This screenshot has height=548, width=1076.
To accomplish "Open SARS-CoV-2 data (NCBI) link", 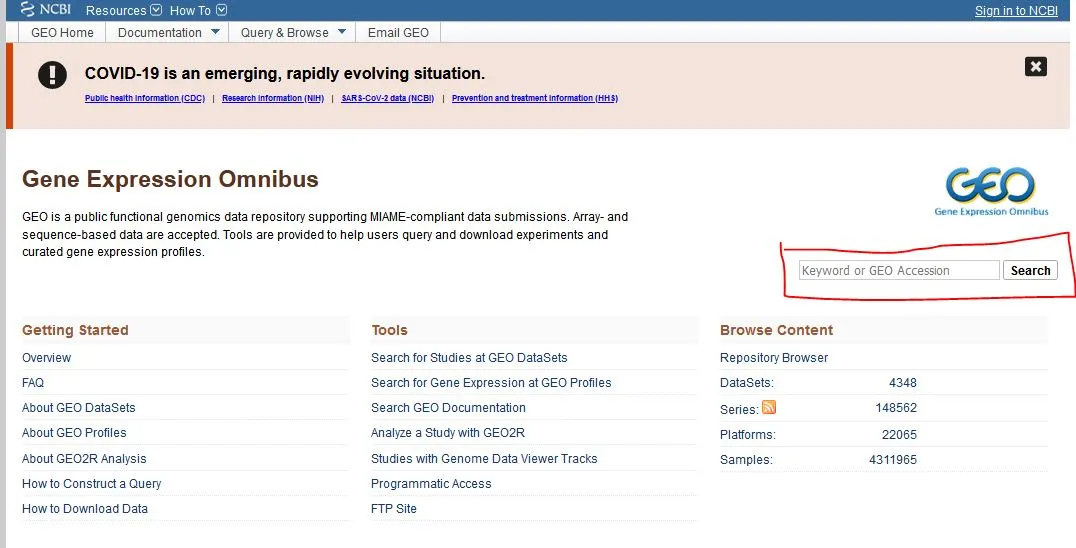I will pos(386,98).
